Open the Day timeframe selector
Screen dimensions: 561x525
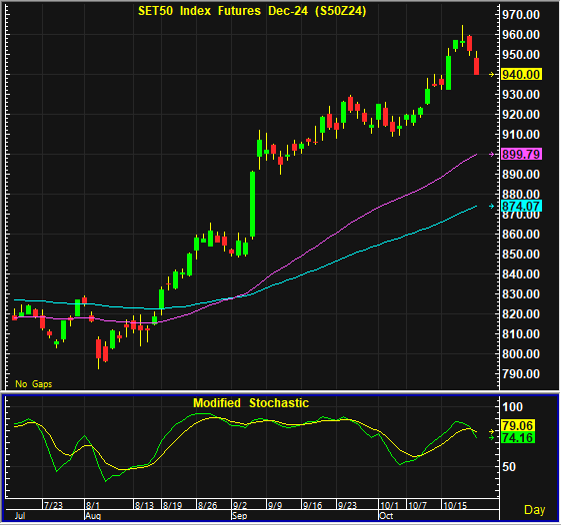point(535,509)
